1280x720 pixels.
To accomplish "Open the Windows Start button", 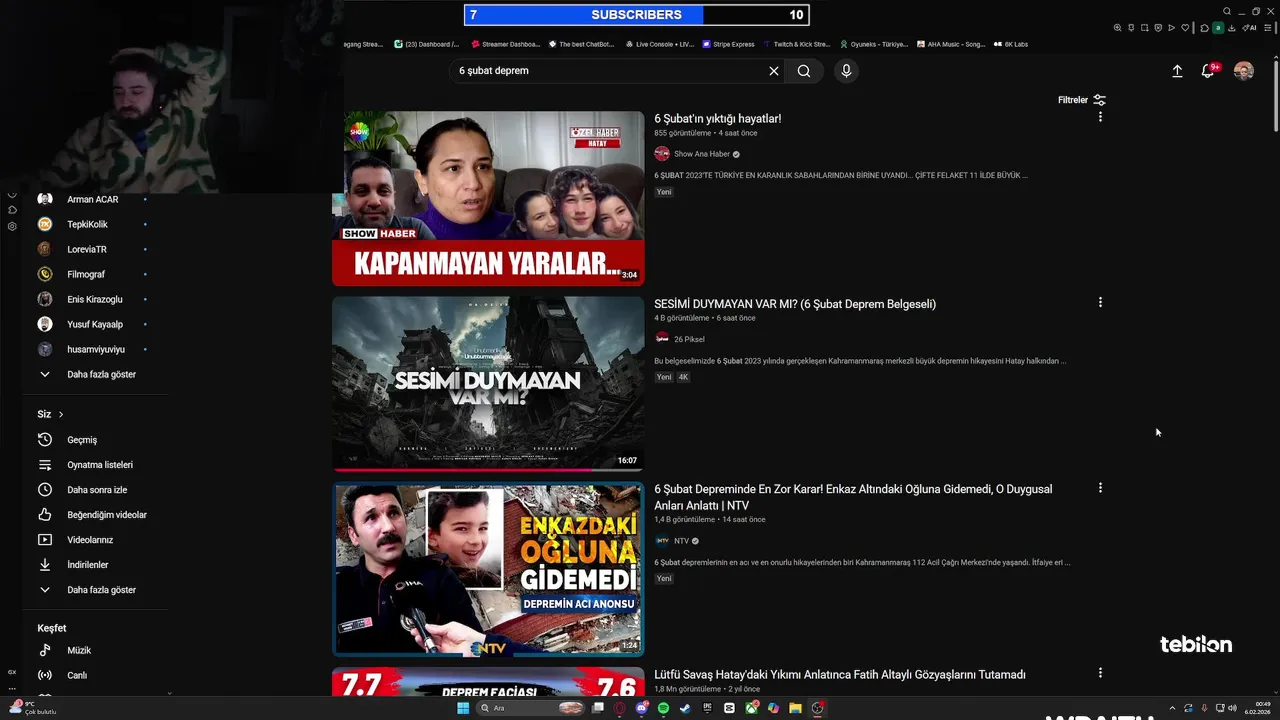I will (x=463, y=708).
